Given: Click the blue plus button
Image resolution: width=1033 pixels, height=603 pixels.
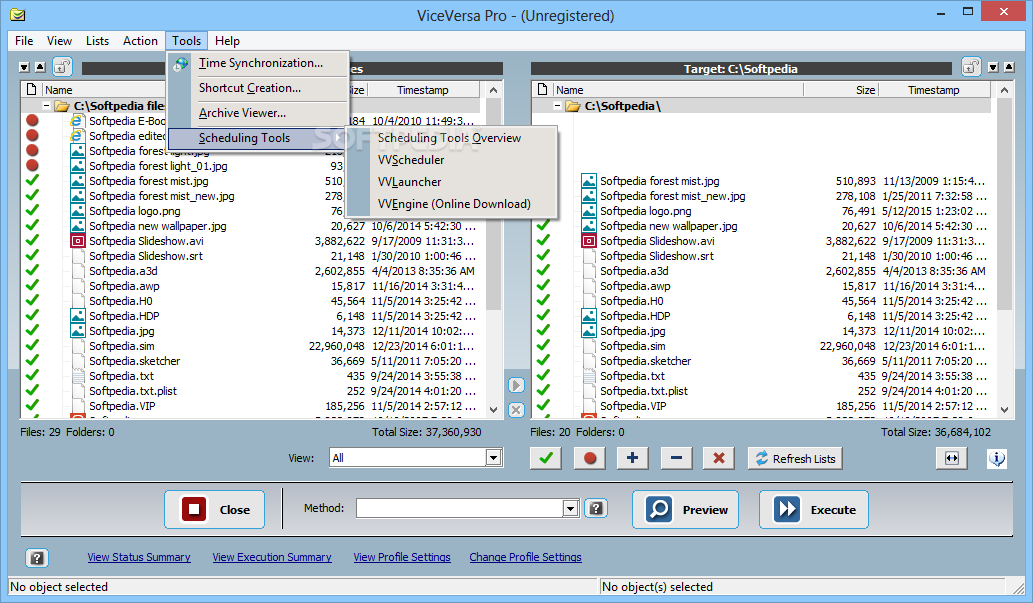Looking at the screenshot, I should [632, 458].
